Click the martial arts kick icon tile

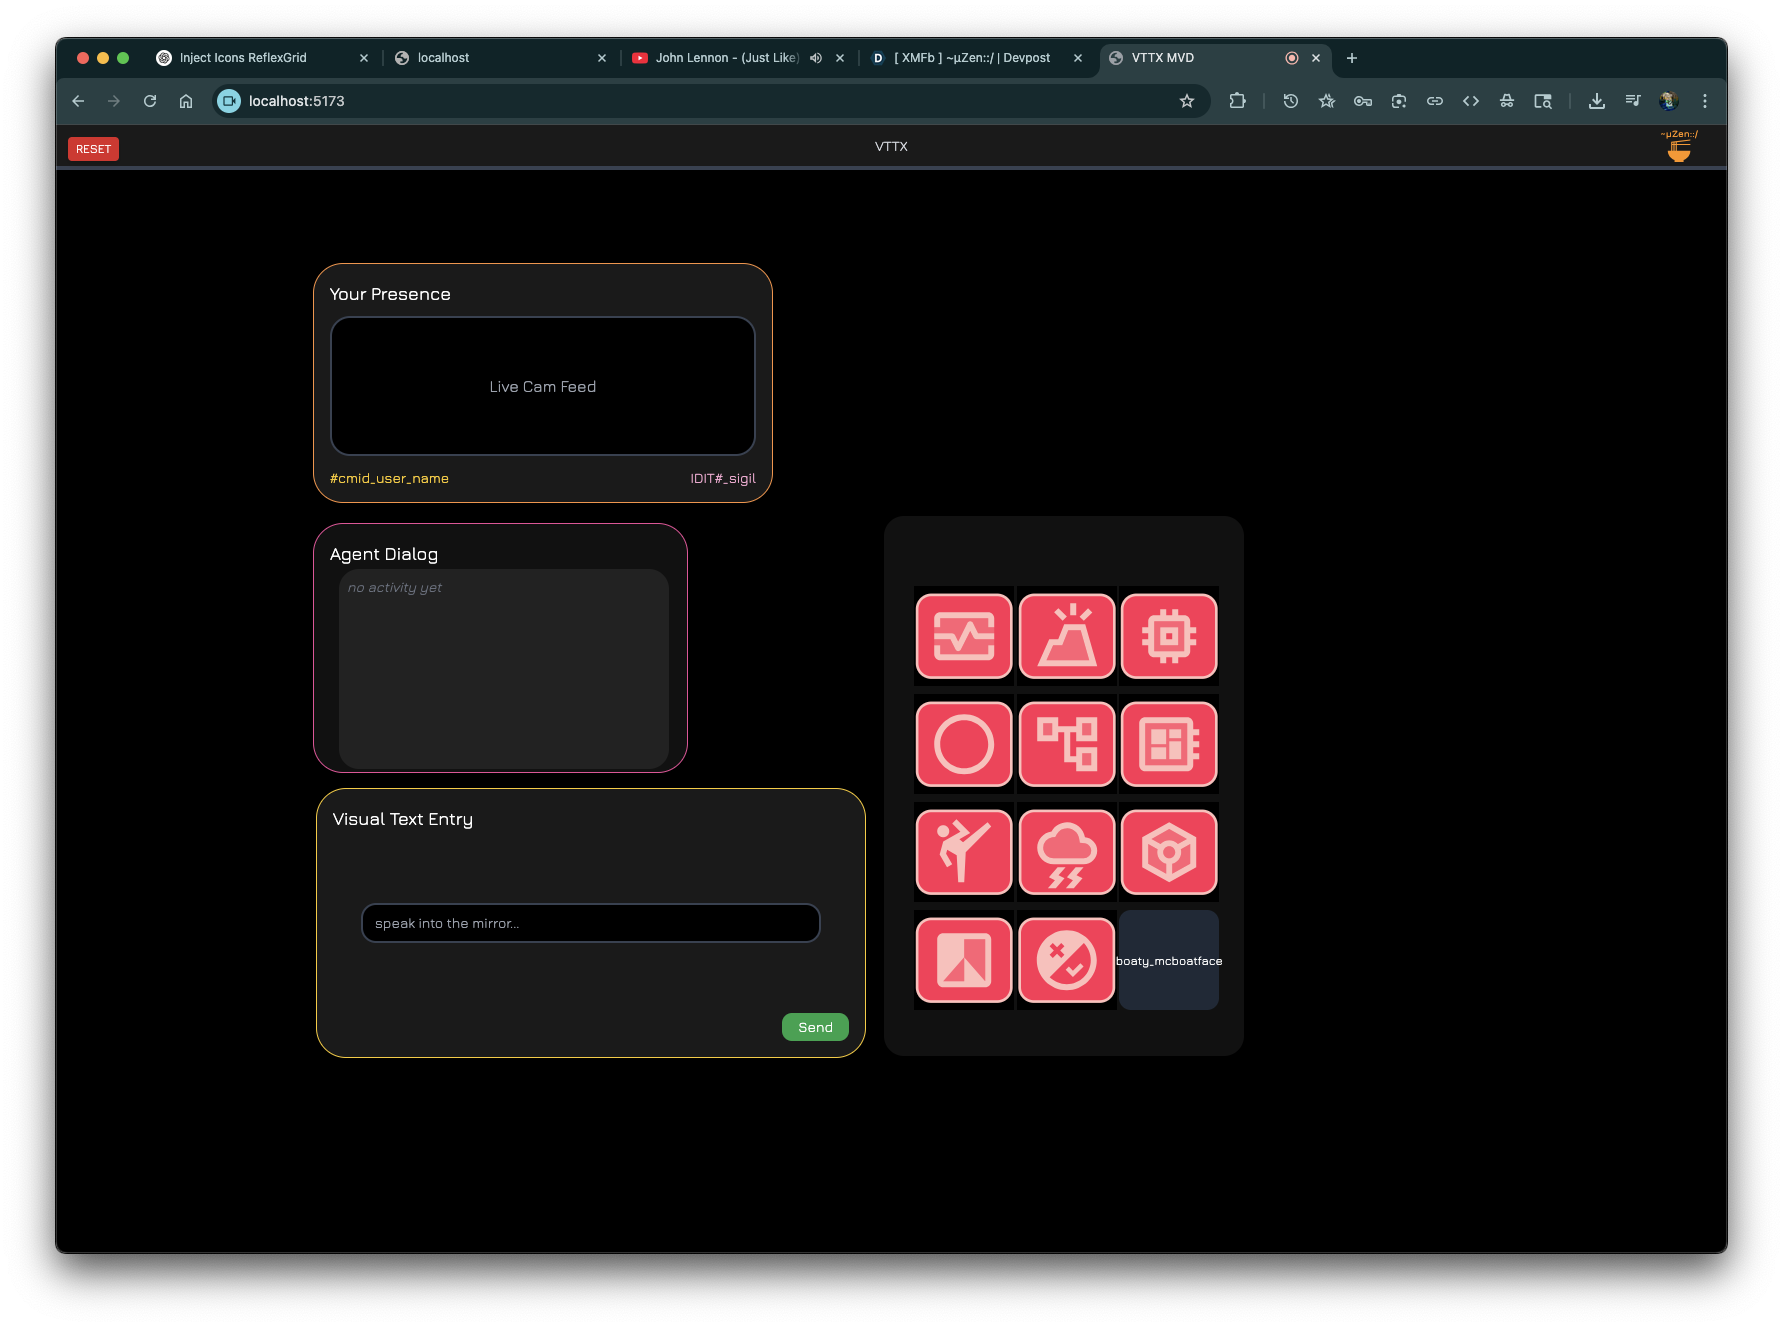[x=964, y=852]
